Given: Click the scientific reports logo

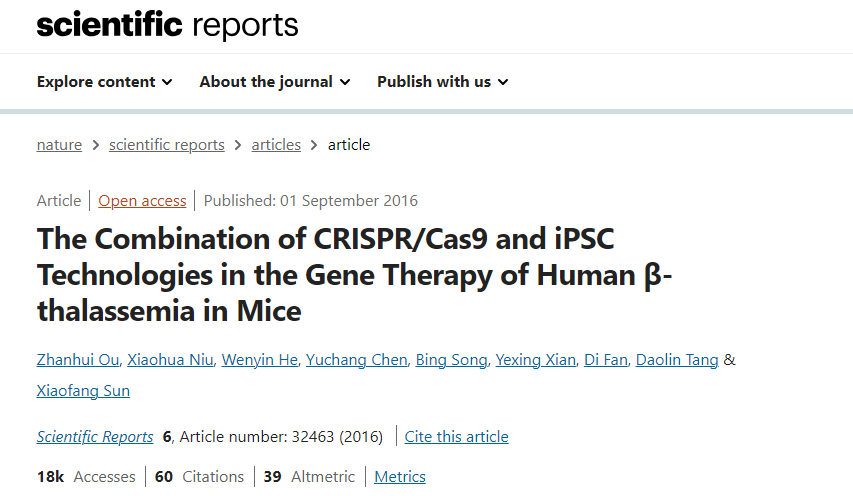Looking at the screenshot, I should (x=168, y=25).
